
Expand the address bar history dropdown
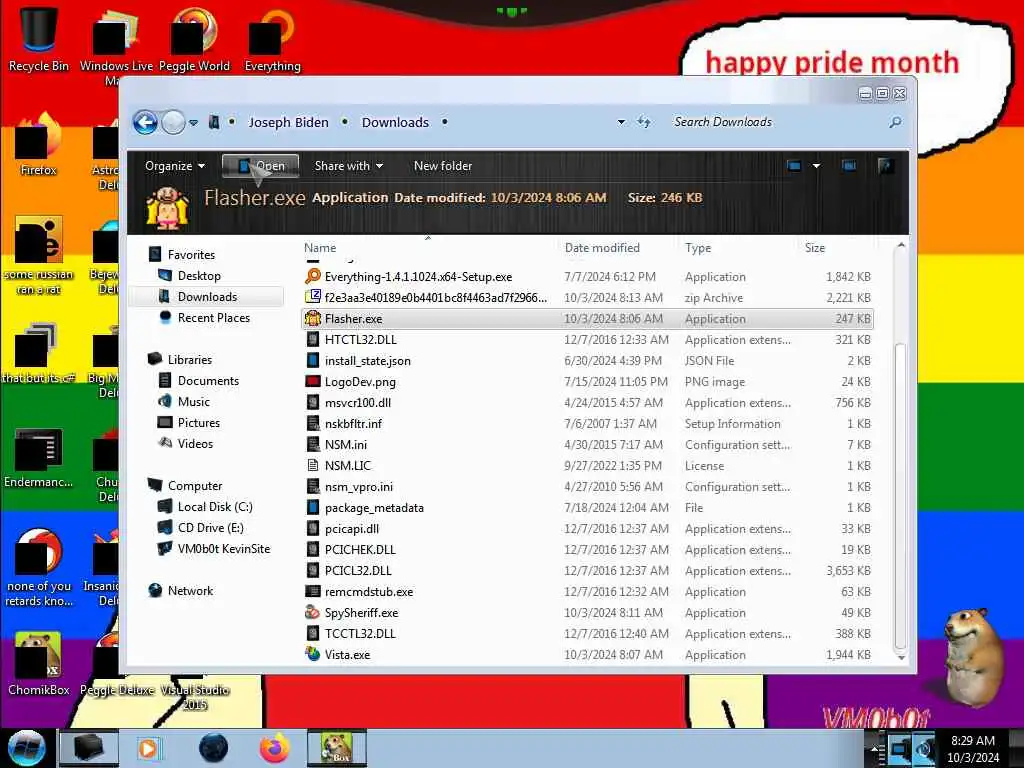click(621, 122)
